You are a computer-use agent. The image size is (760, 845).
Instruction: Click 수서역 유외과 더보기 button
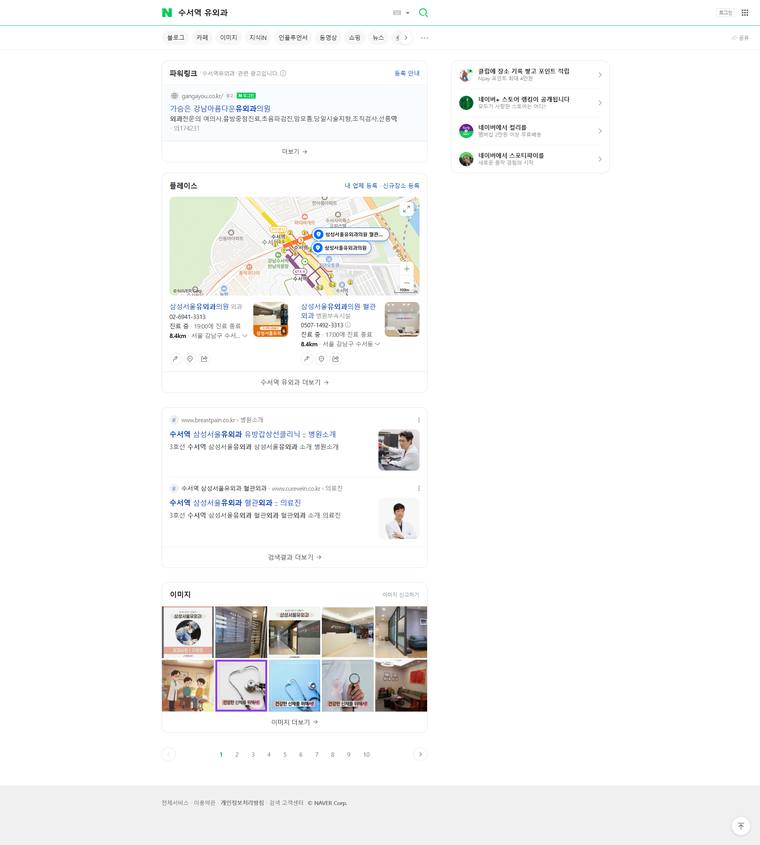(x=294, y=382)
